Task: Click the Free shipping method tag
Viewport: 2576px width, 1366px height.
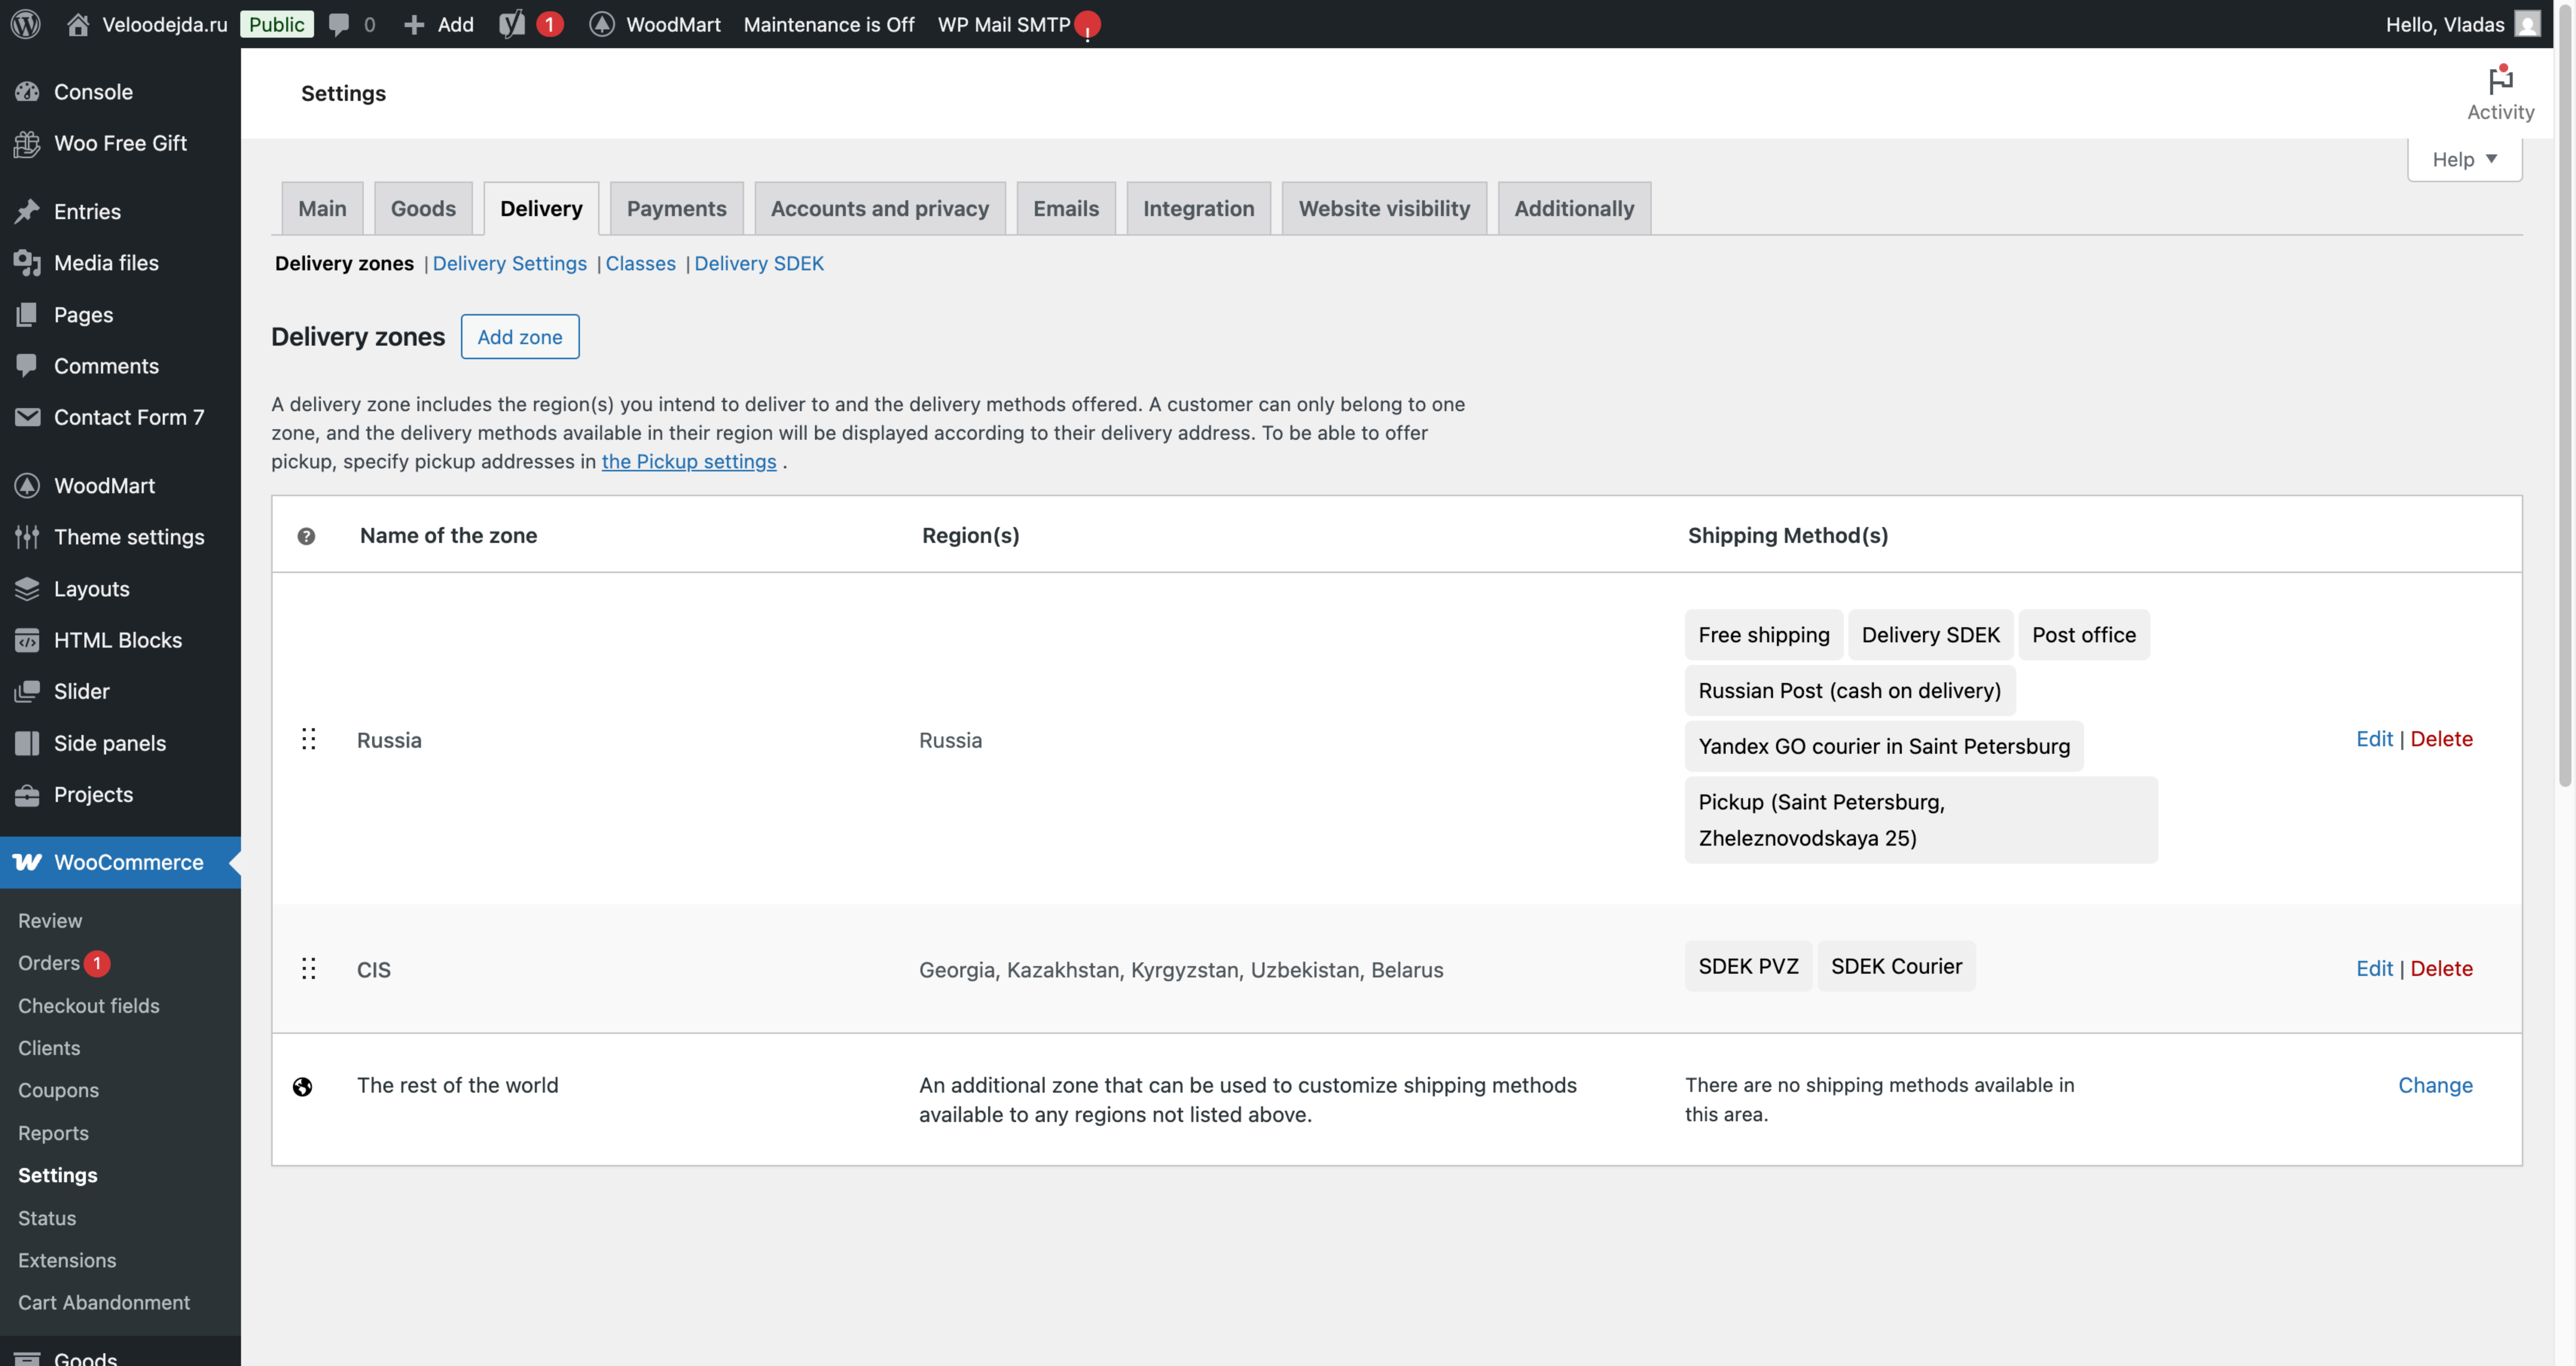Action: [1764, 635]
